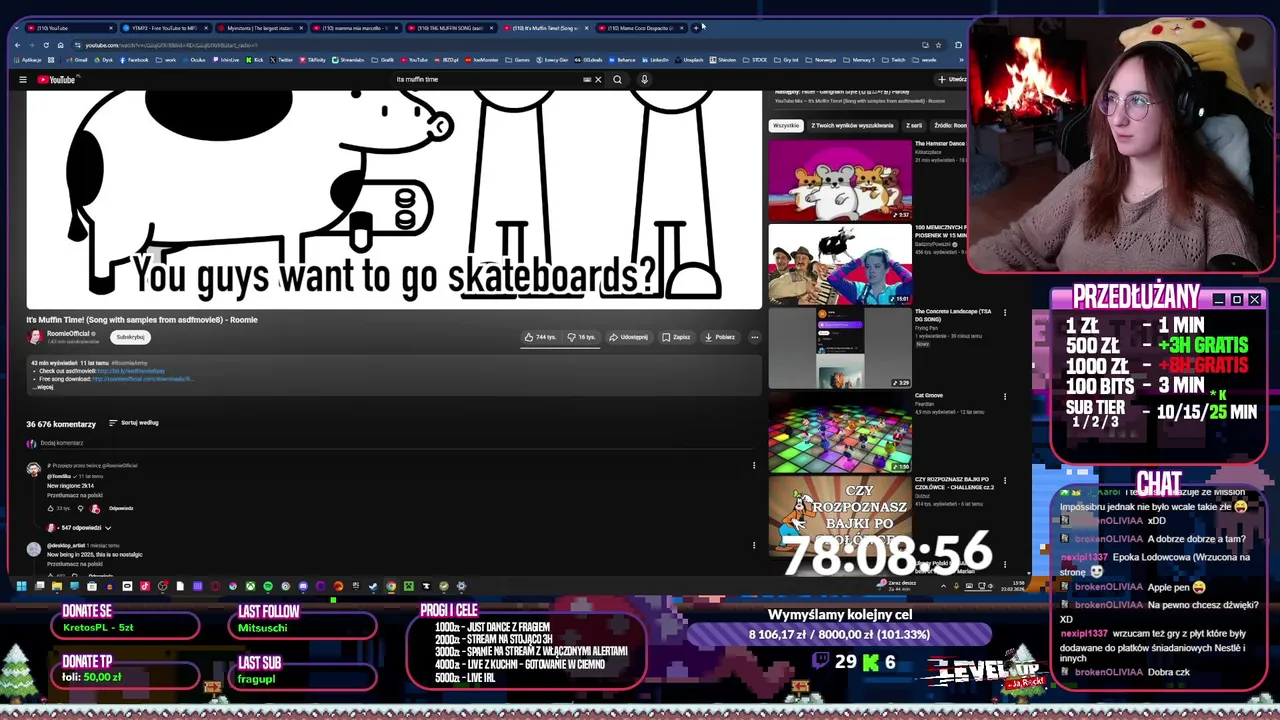Open options for the Cat Groove video
The height and width of the screenshot is (720, 1280).
[x=1005, y=397]
